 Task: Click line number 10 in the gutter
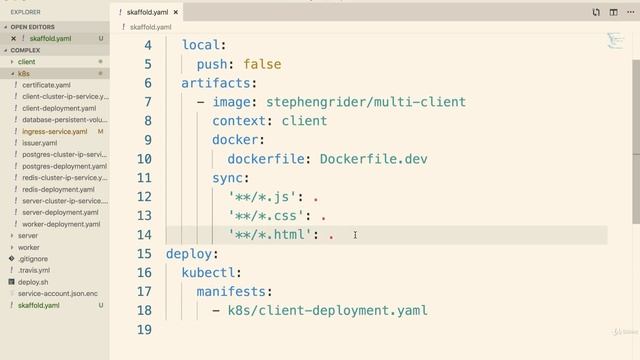pos(144,159)
